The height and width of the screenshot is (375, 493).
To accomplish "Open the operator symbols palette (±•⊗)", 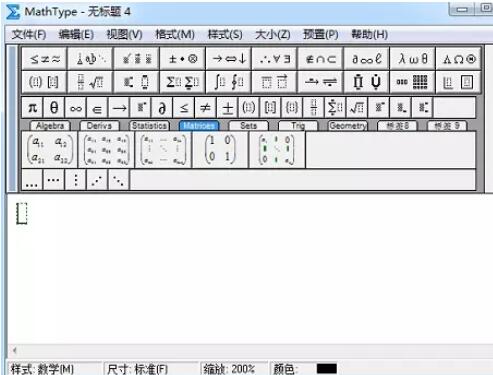I will coord(183,59).
